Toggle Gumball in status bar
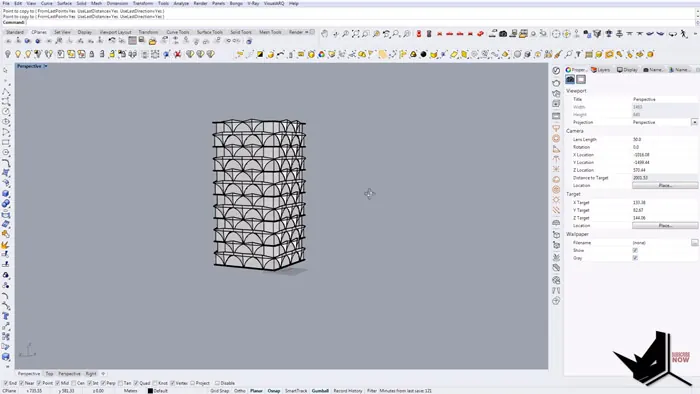This screenshot has height=394, width=700. coord(320,391)
